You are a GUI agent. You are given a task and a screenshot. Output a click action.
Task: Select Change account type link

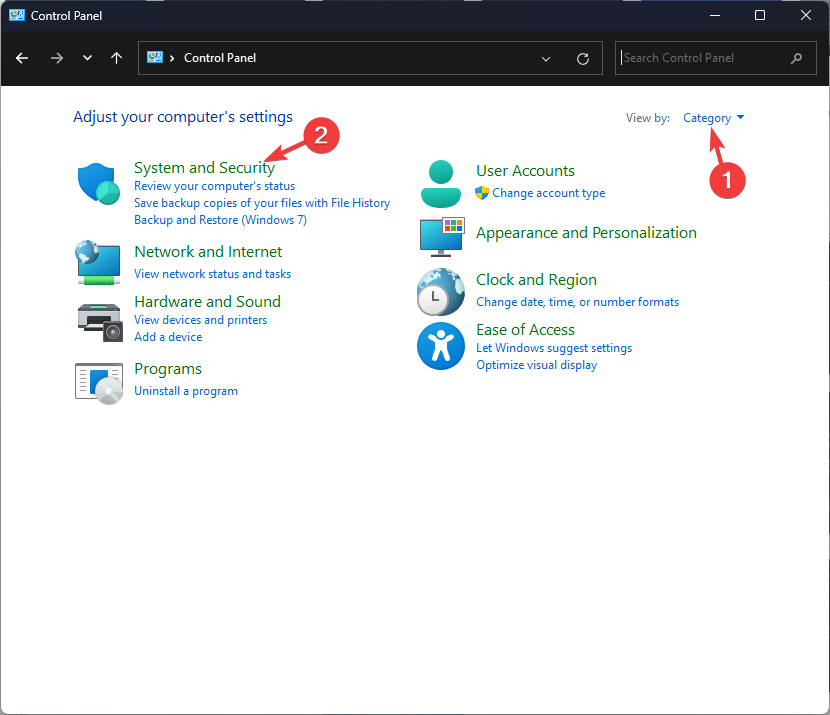point(548,193)
